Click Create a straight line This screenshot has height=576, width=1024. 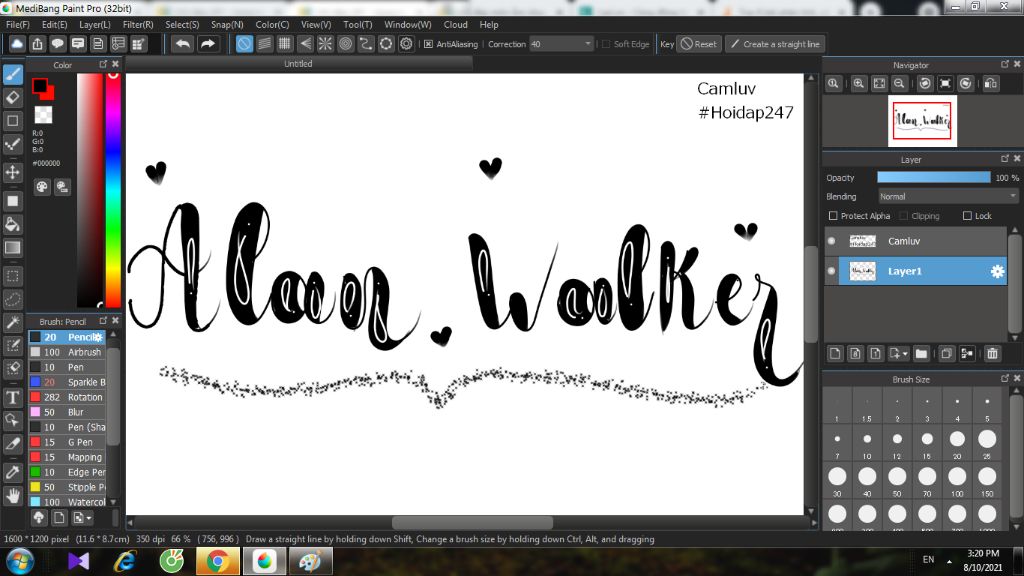[775, 44]
